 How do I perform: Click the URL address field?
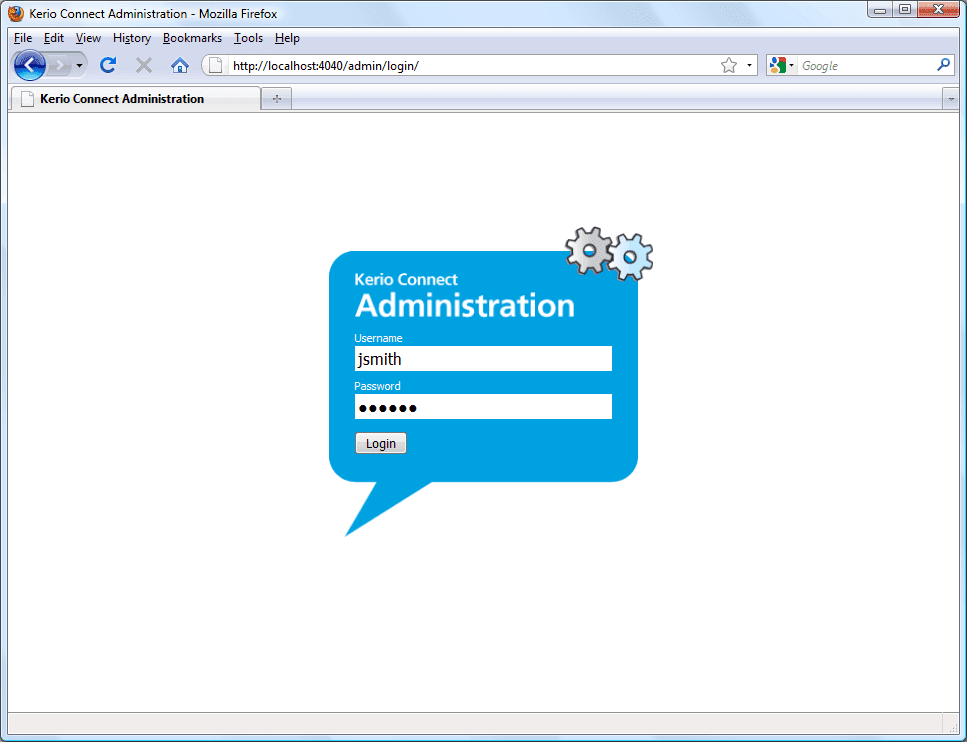[x=472, y=65]
